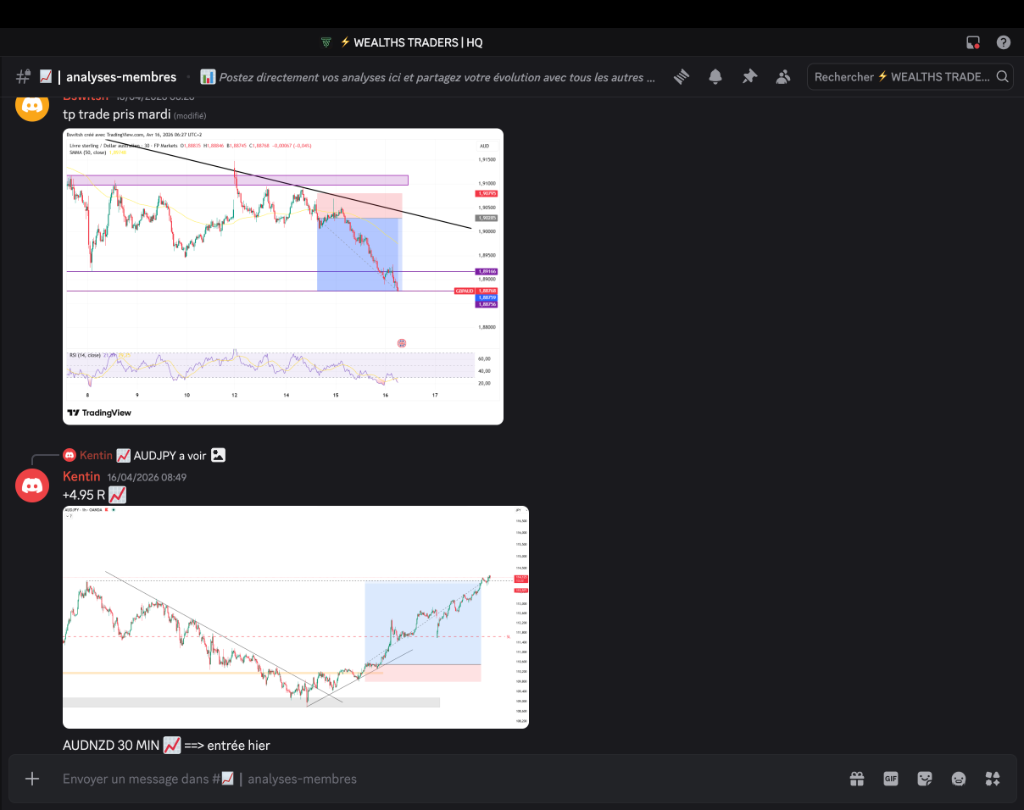Open the plus attachment button in message bar
The image size is (1024, 810).
32,779
